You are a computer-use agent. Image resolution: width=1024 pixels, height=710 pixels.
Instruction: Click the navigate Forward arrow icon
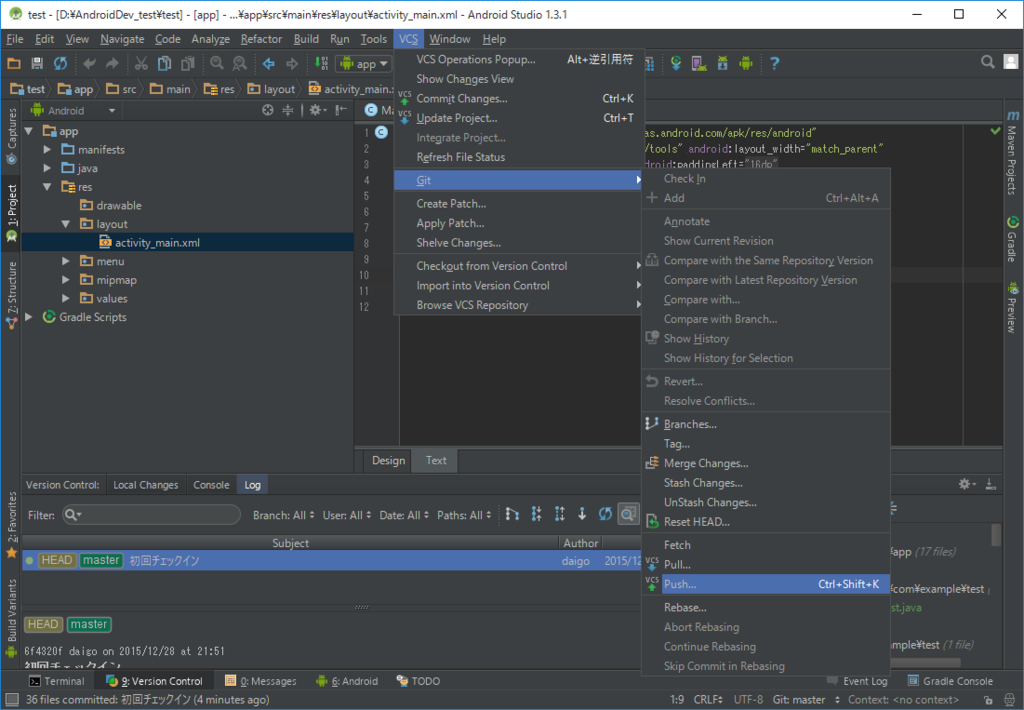(x=292, y=63)
